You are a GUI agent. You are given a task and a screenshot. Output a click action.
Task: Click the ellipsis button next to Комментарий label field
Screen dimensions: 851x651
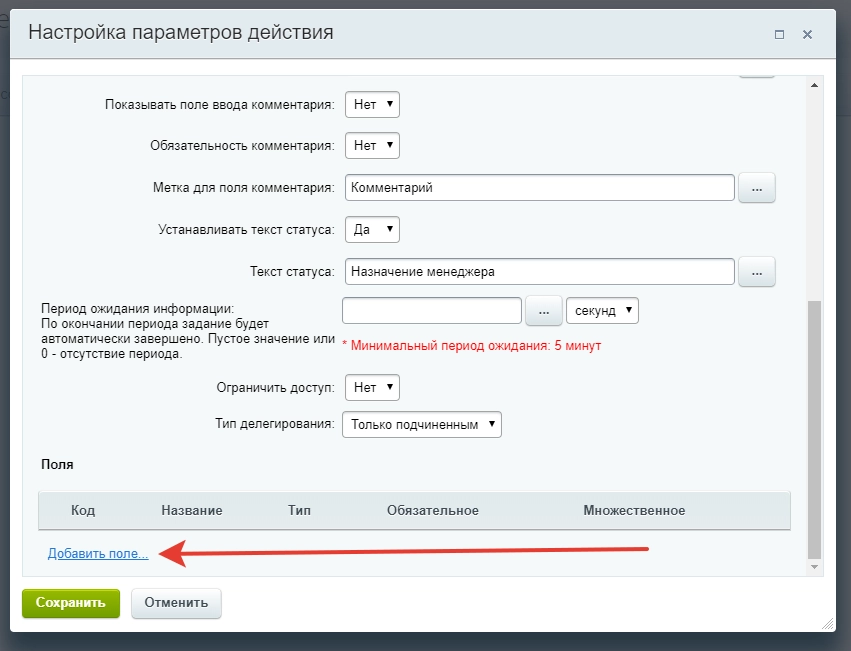tap(757, 187)
